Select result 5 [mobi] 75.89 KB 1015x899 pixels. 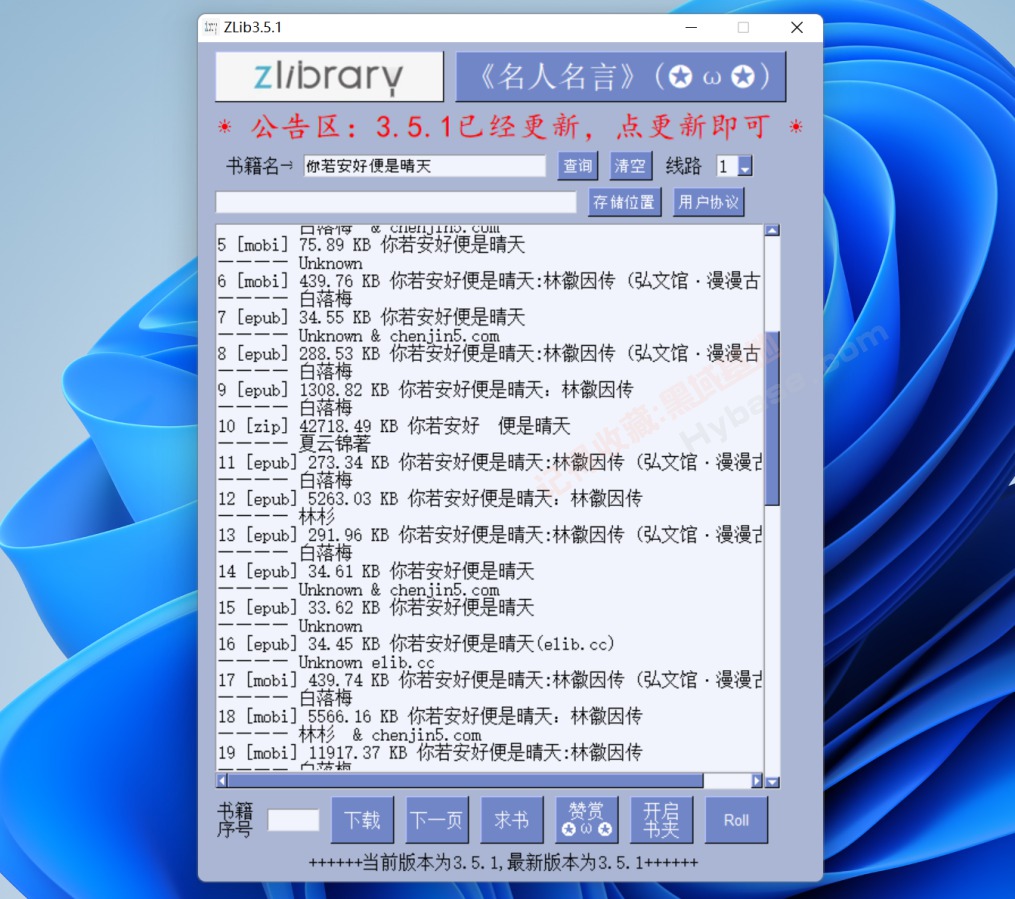point(372,245)
